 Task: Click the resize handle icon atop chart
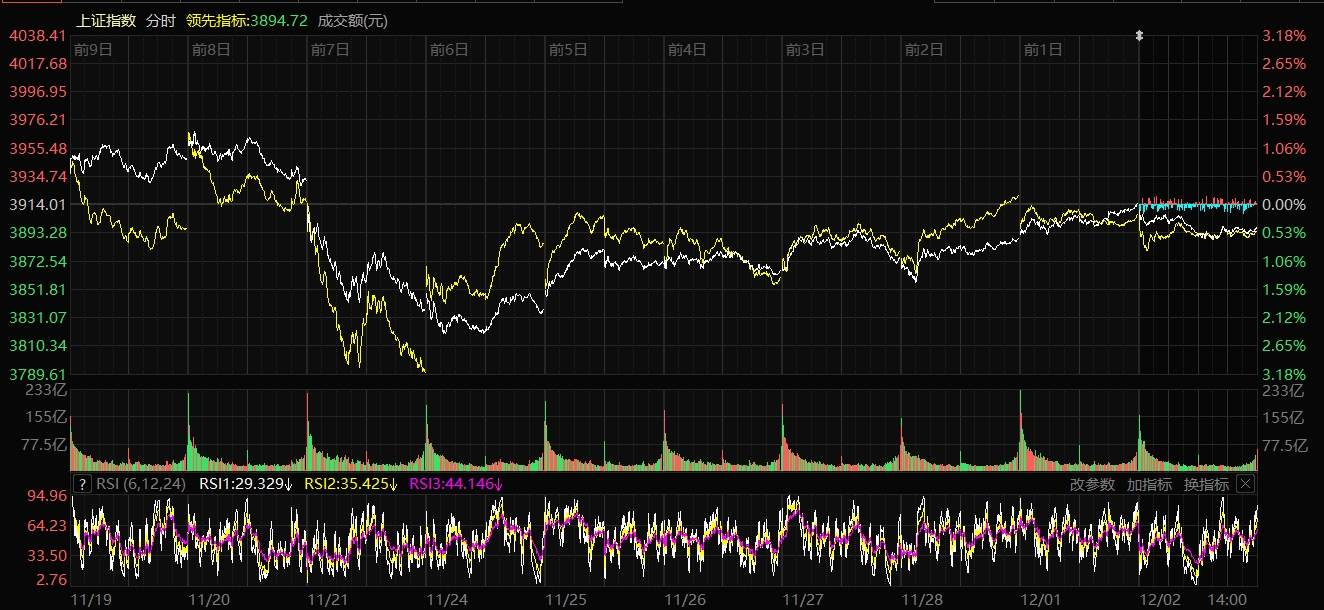coord(1139,36)
